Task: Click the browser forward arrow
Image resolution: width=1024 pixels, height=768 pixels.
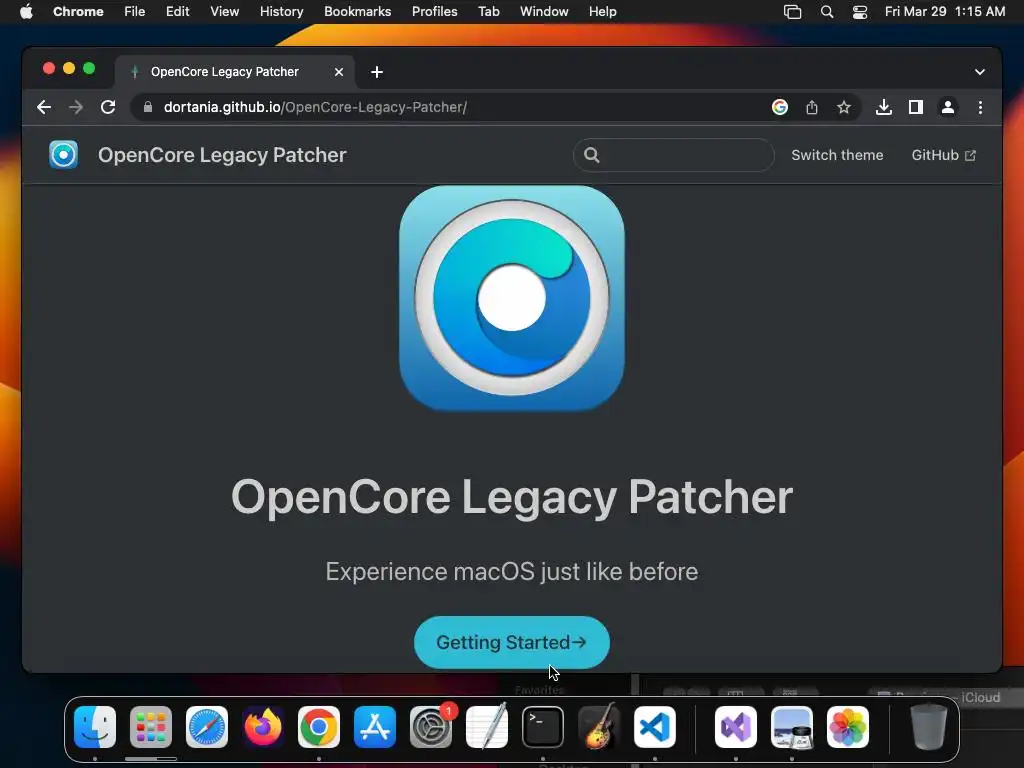Action: 76,107
